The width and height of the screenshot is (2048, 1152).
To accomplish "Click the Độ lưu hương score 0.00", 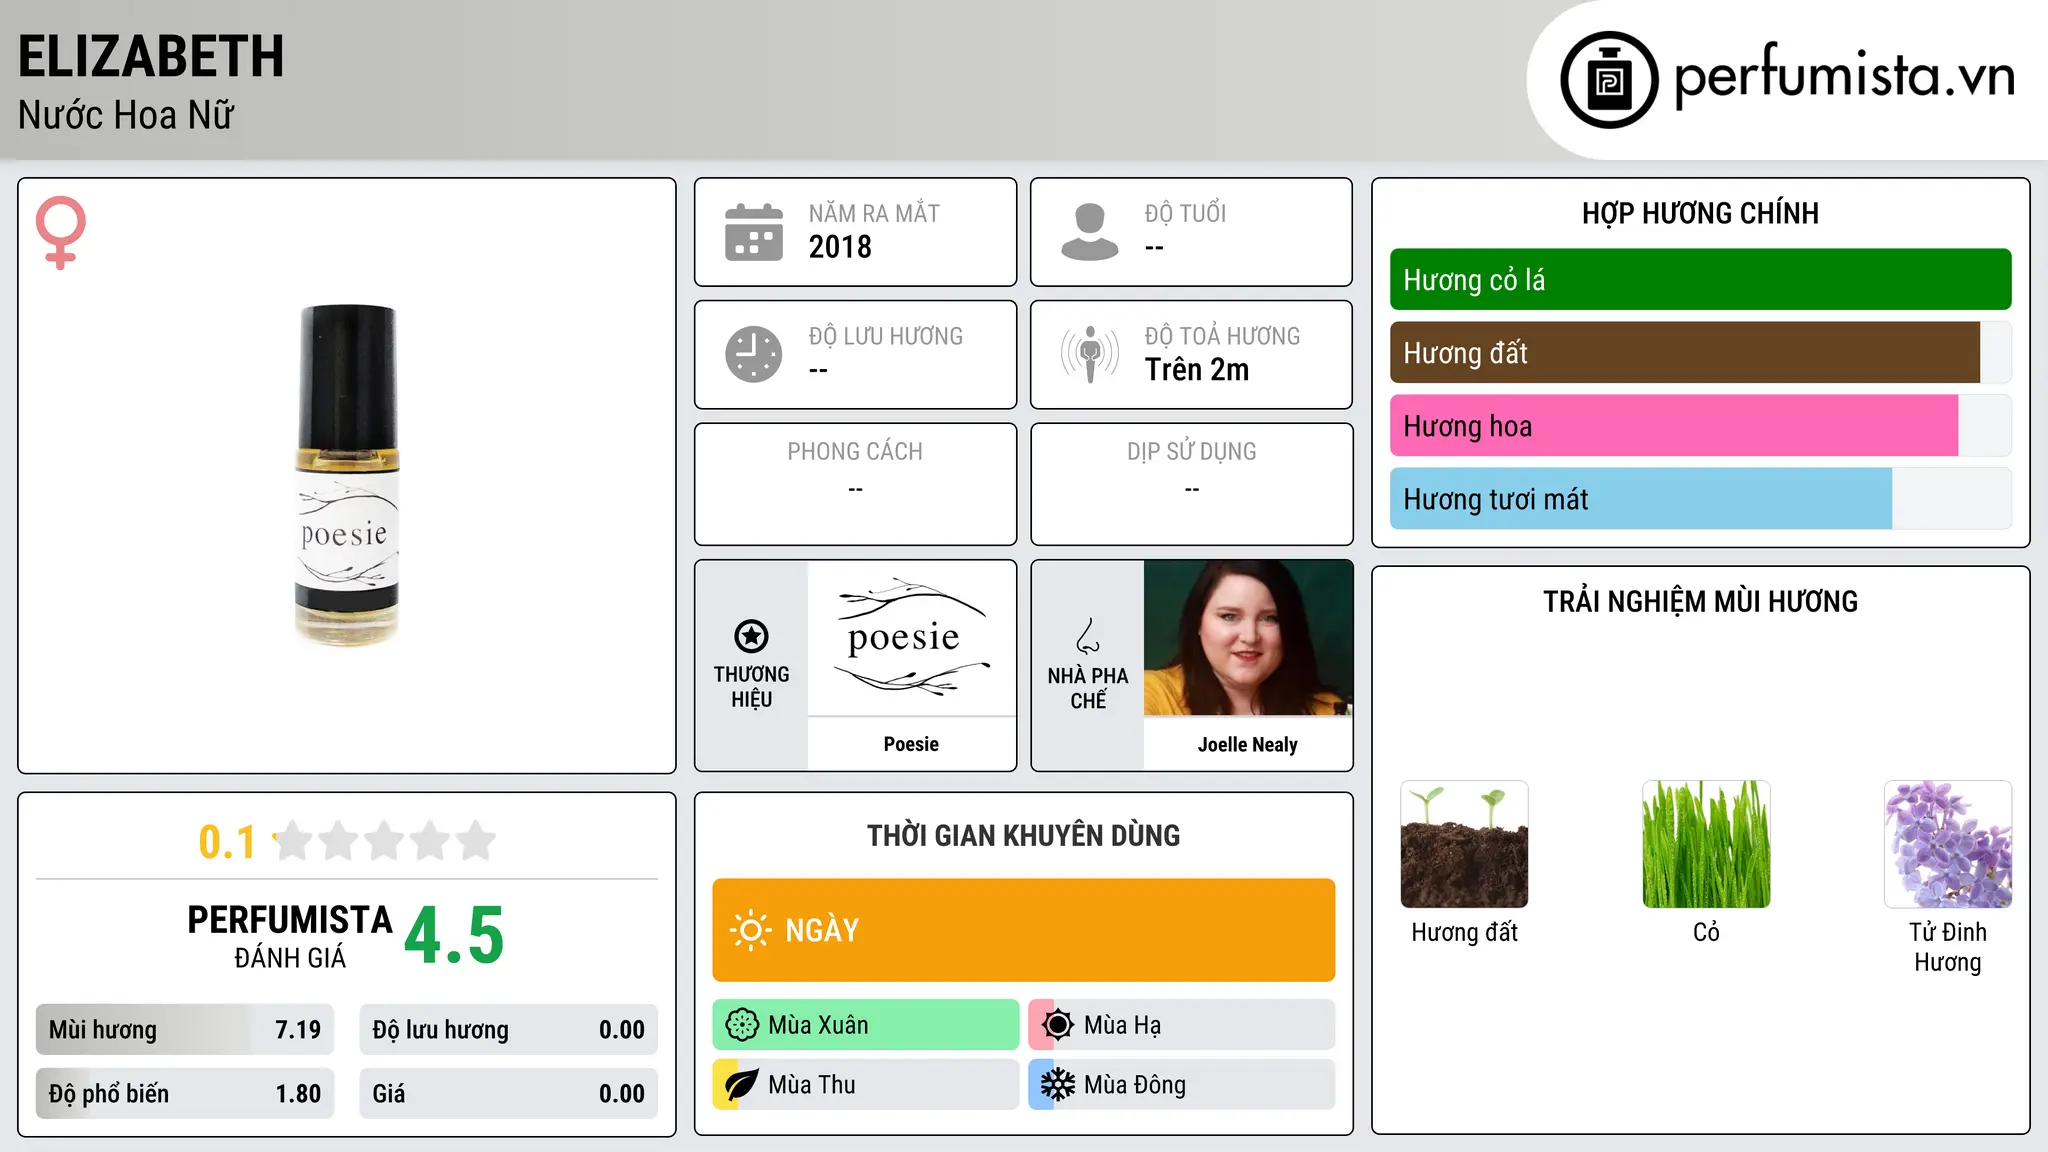I will (x=622, y=1030).
